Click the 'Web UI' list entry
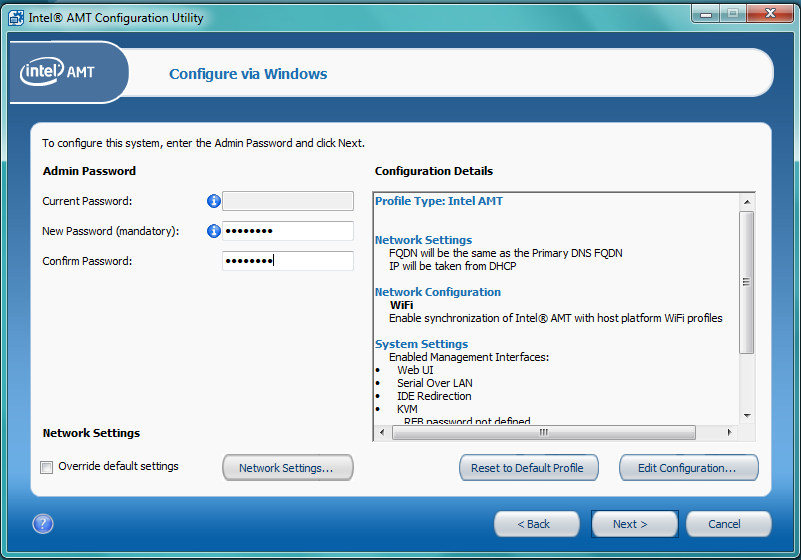The width and height of the screenshot is (801, 560). click(x=415, y=370)
